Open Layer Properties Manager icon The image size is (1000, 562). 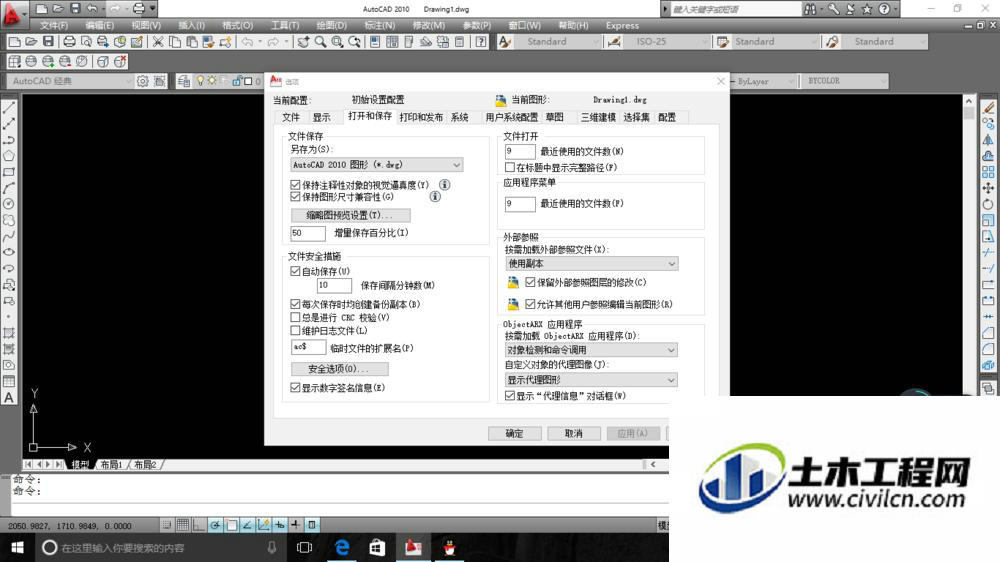point(184,81)
